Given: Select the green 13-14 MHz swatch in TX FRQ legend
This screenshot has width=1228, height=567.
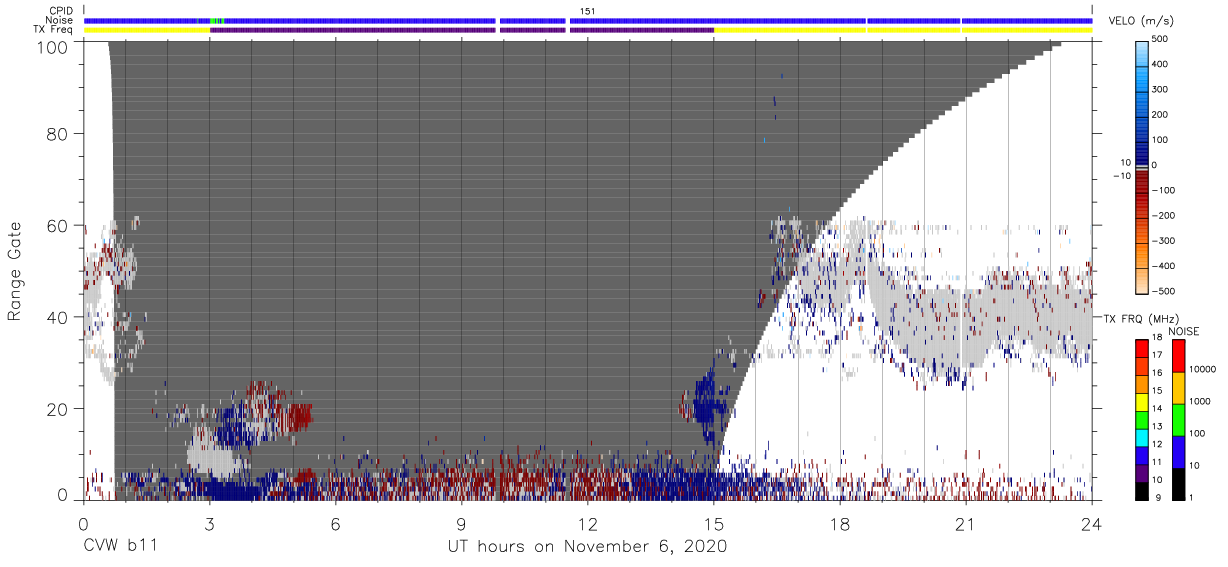Looking at the screenshot, I should click(1142, 419).
